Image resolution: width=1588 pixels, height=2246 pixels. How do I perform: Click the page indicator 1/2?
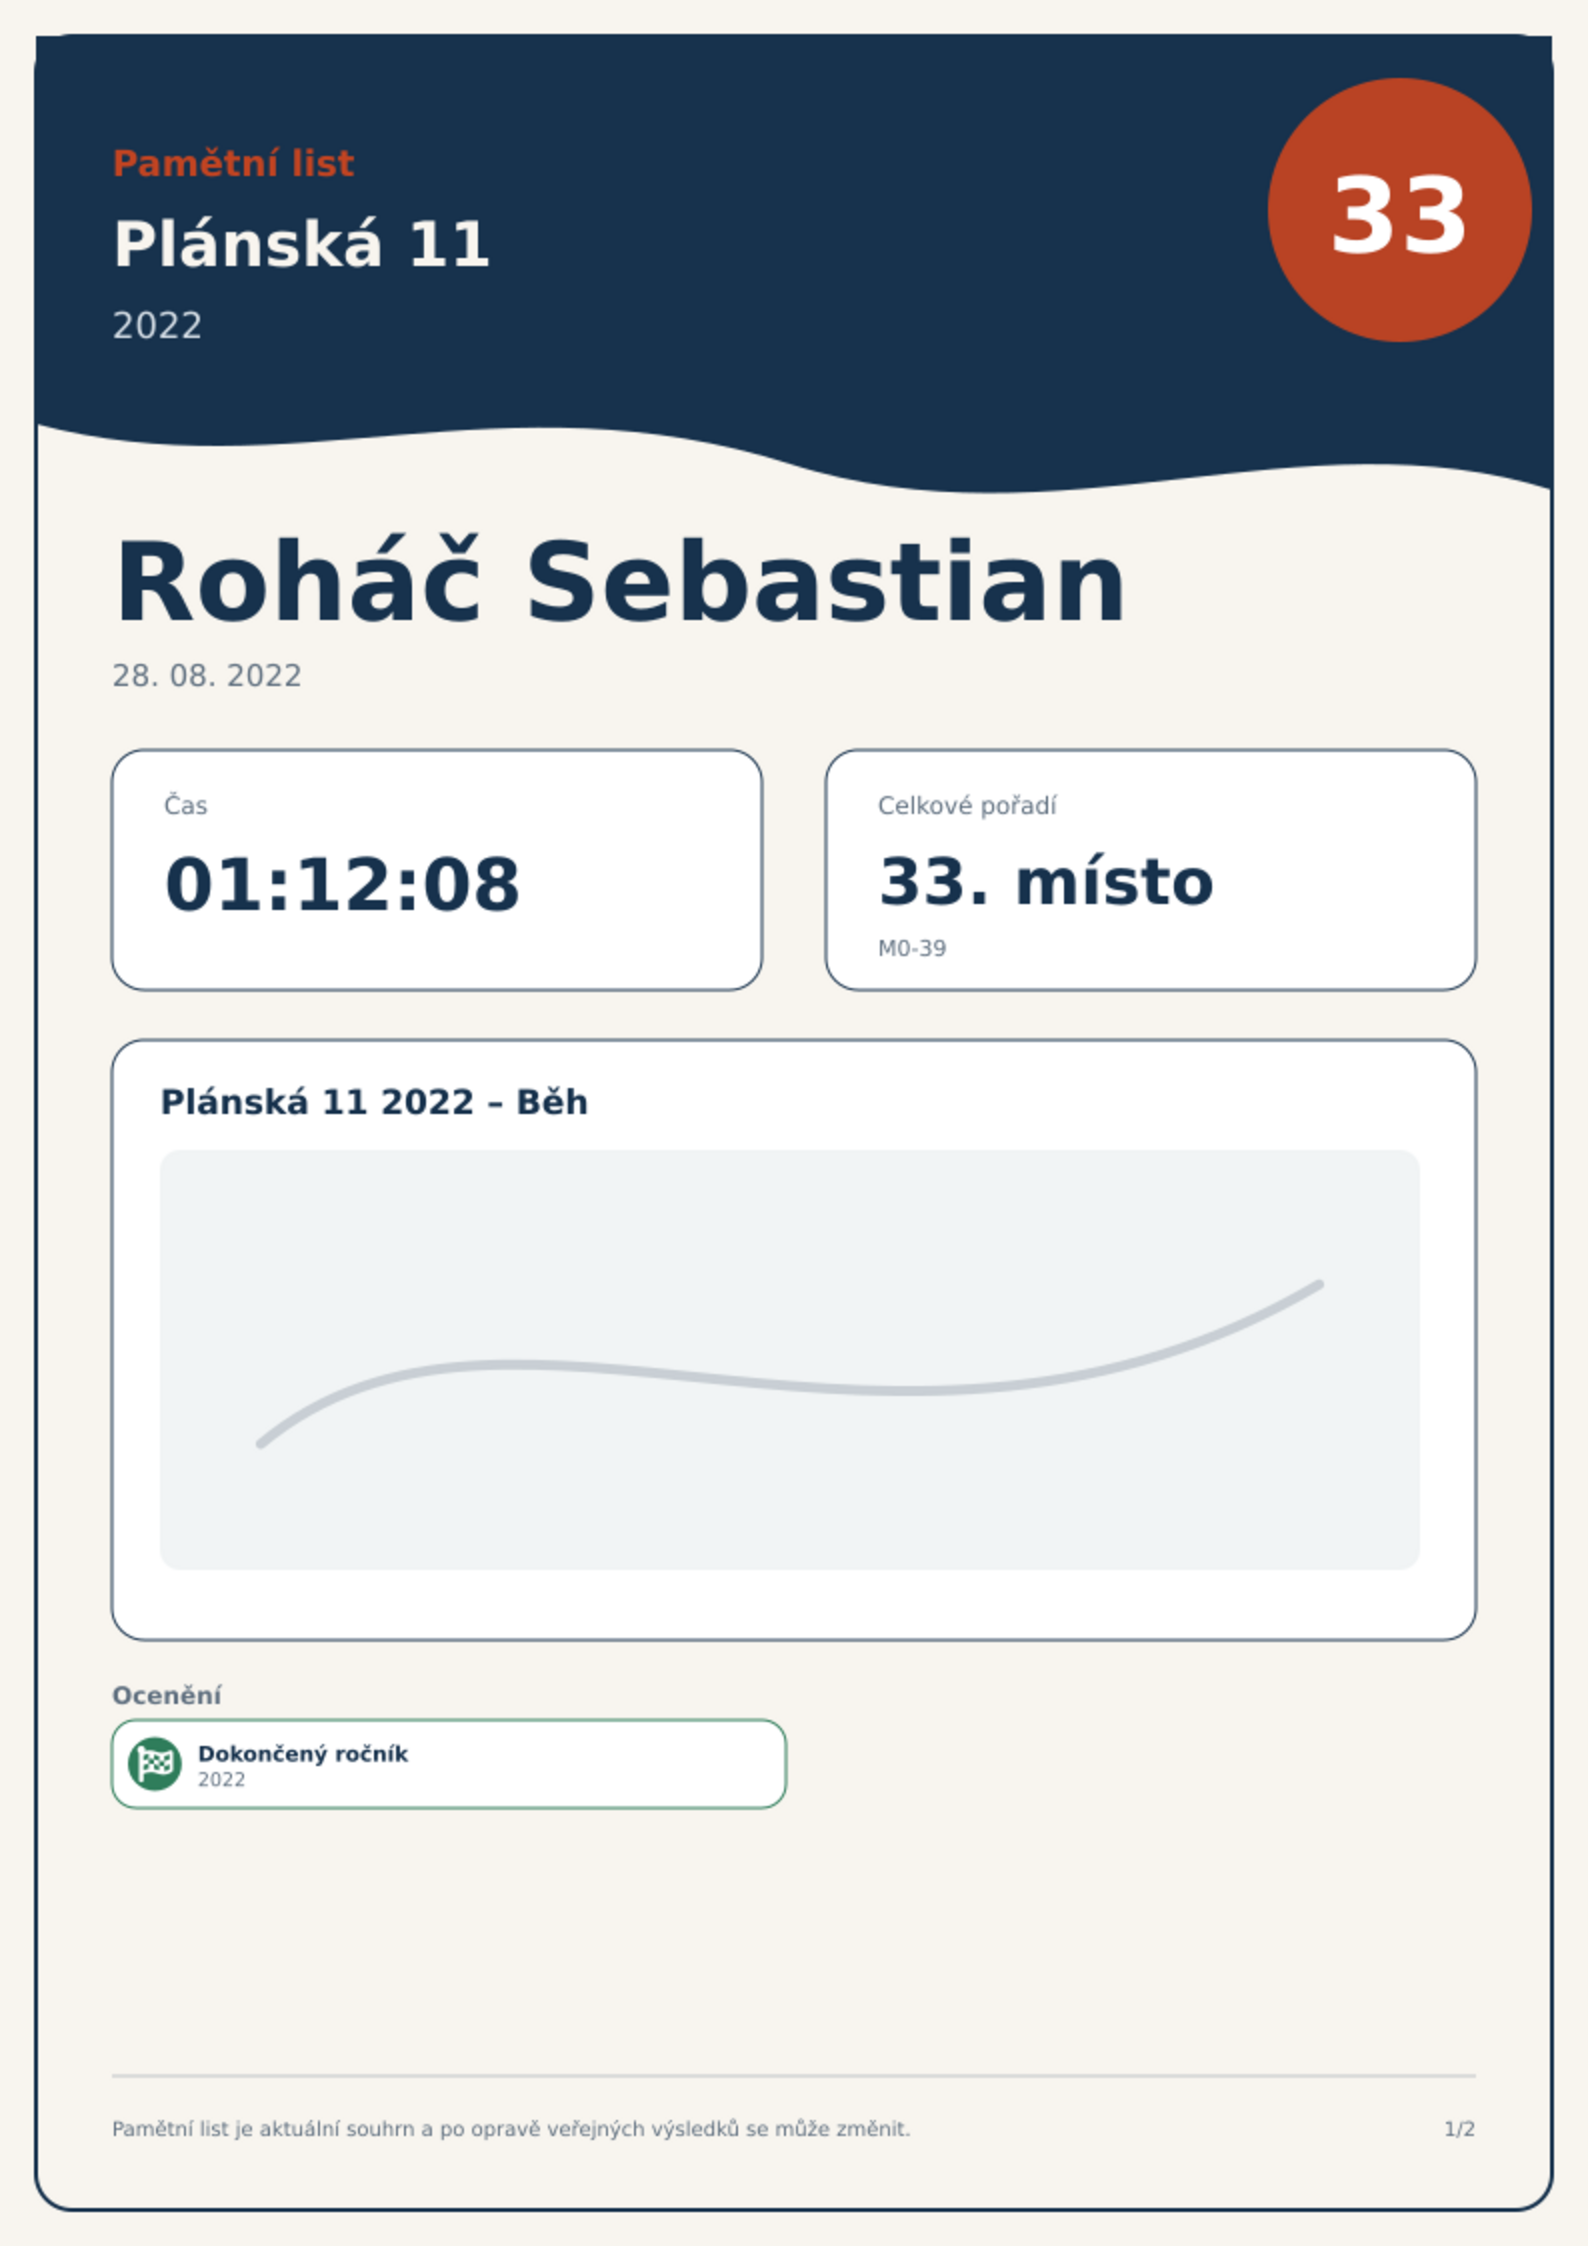[1459, 2128]
